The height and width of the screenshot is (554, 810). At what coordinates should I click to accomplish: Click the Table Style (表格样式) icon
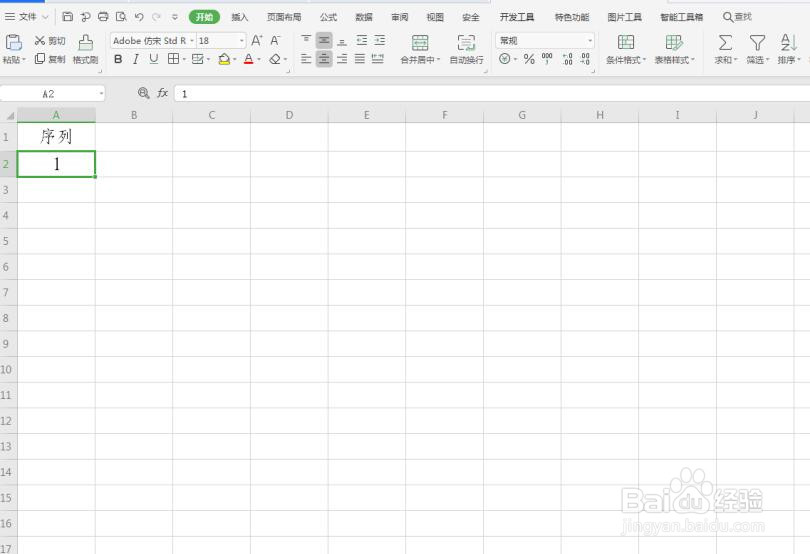pyautogui.click(x=674, y=42)
